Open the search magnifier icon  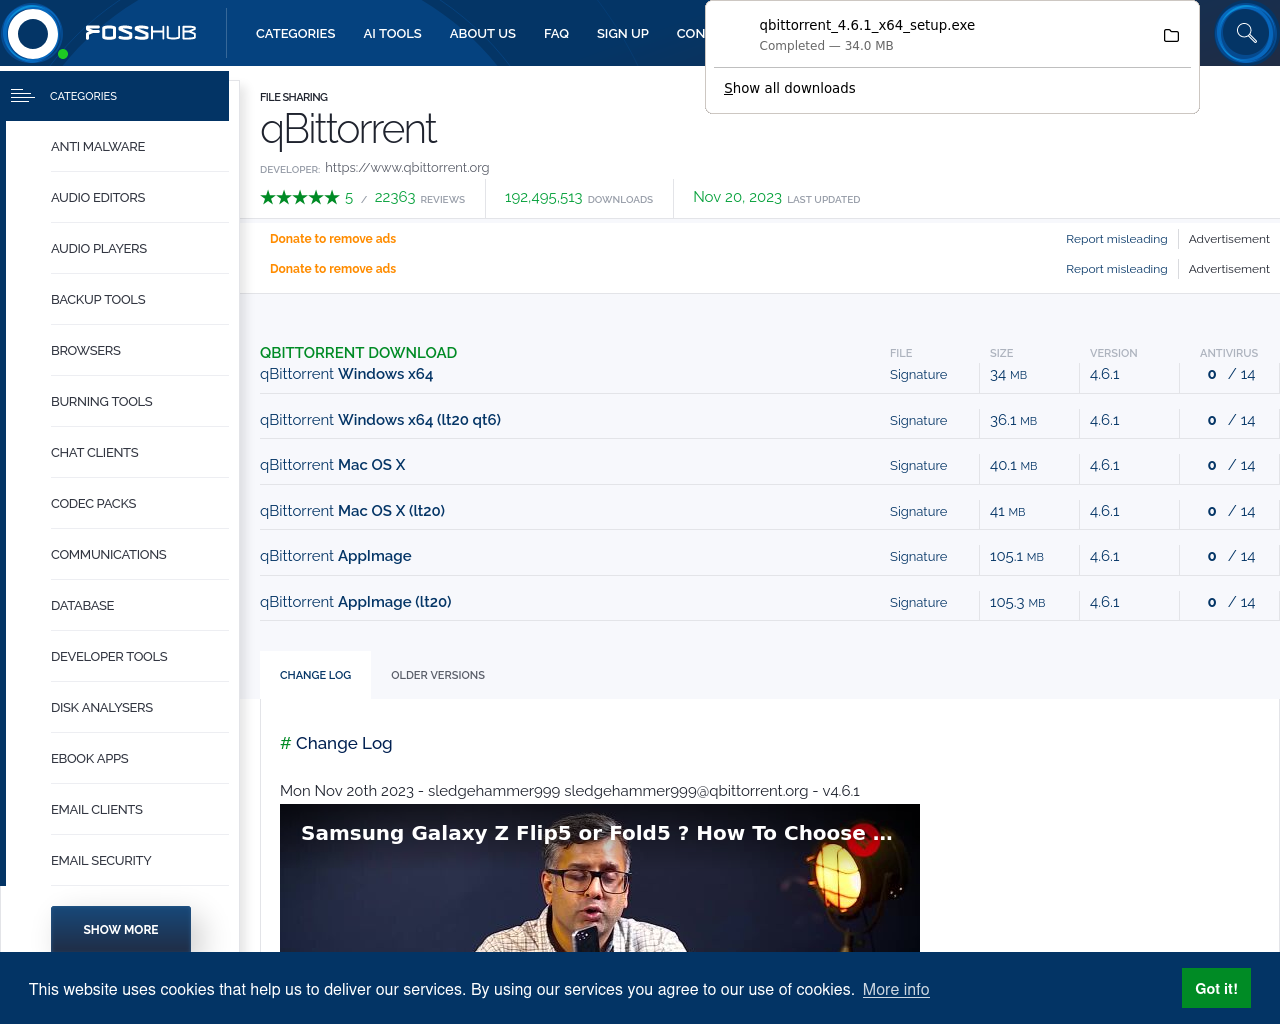[1246, 33]
